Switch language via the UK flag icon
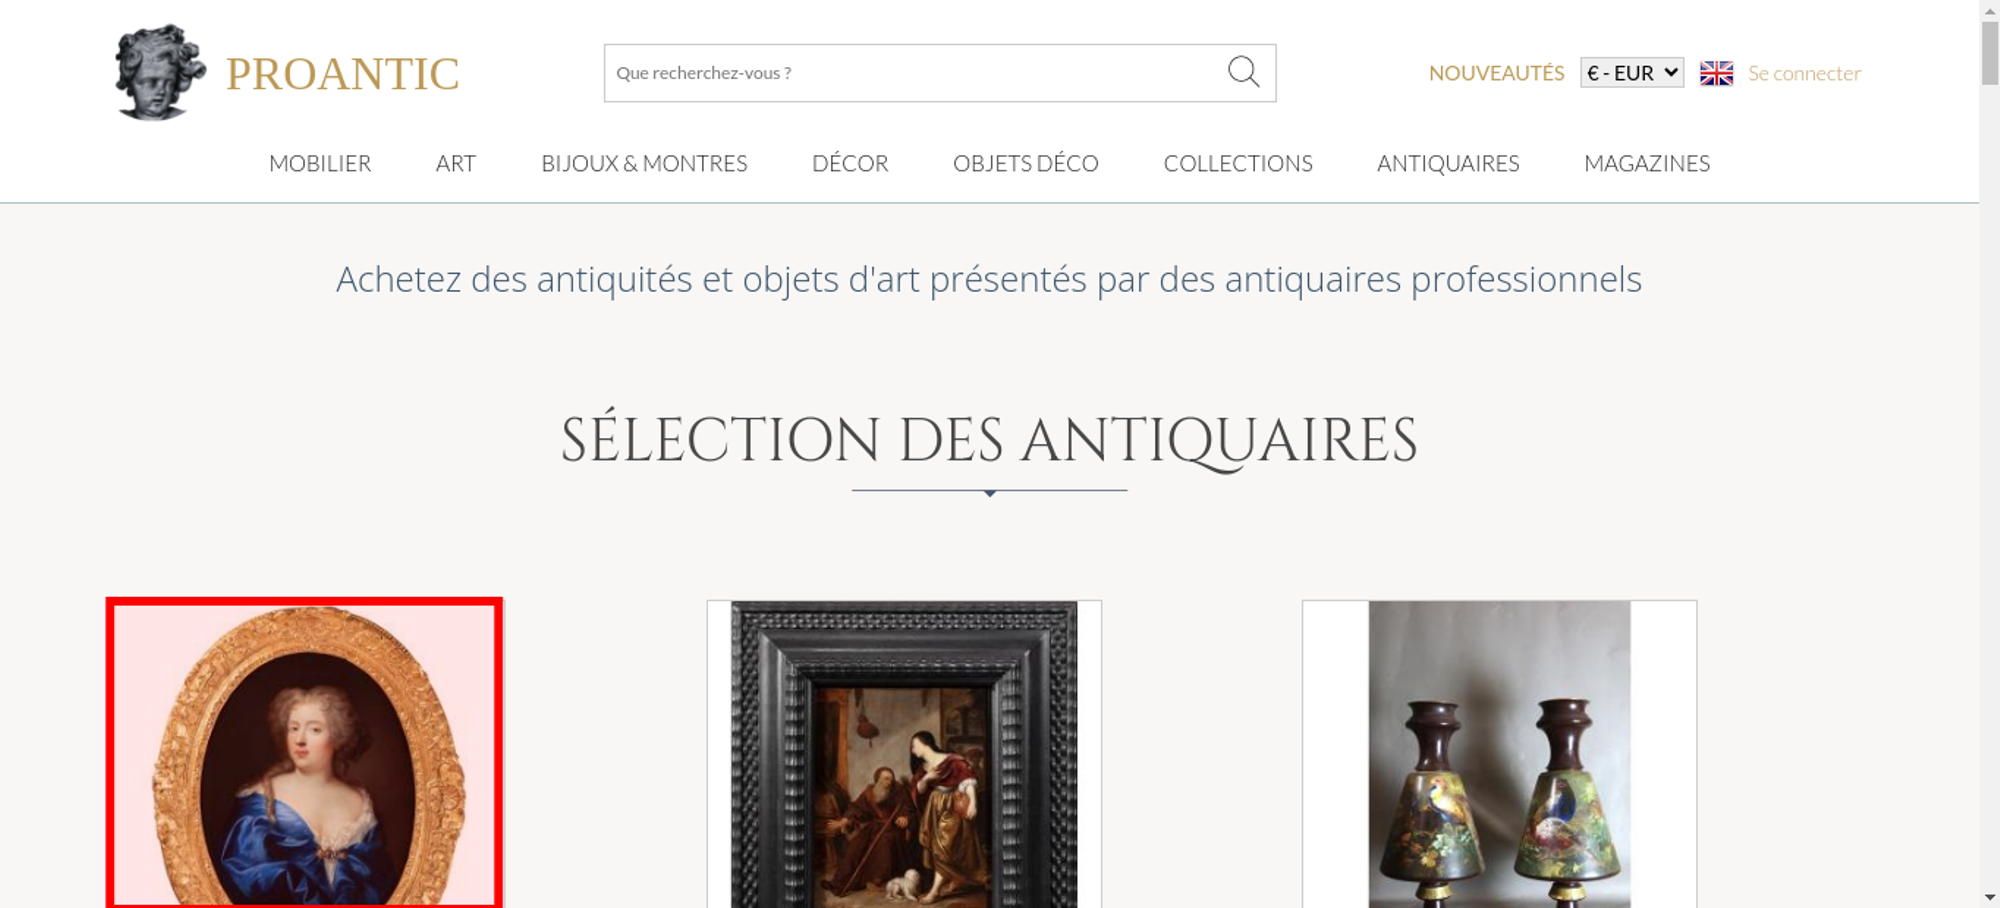2000x908 pixels. click(x=1716, y=73)
